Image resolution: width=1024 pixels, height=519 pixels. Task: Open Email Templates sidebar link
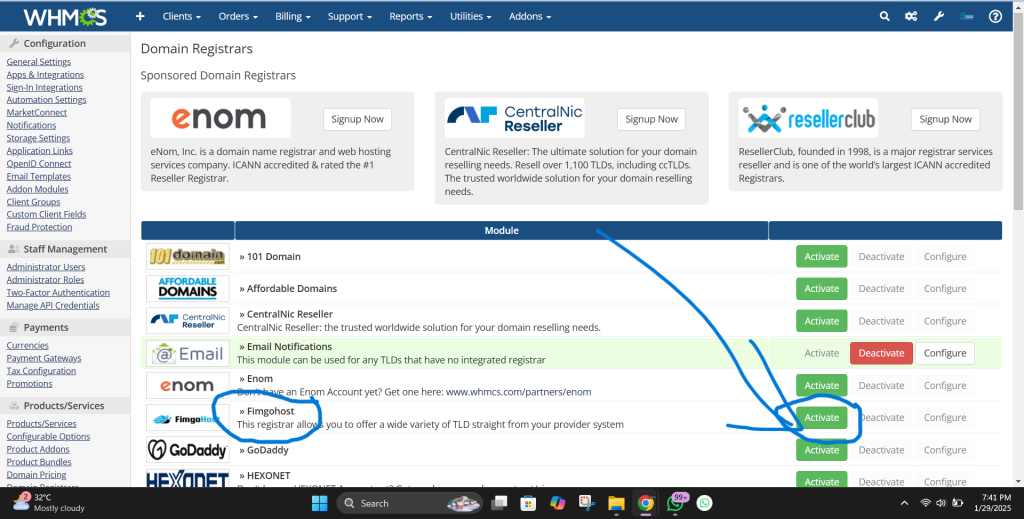pyautogui.click(x=39, y=176)
